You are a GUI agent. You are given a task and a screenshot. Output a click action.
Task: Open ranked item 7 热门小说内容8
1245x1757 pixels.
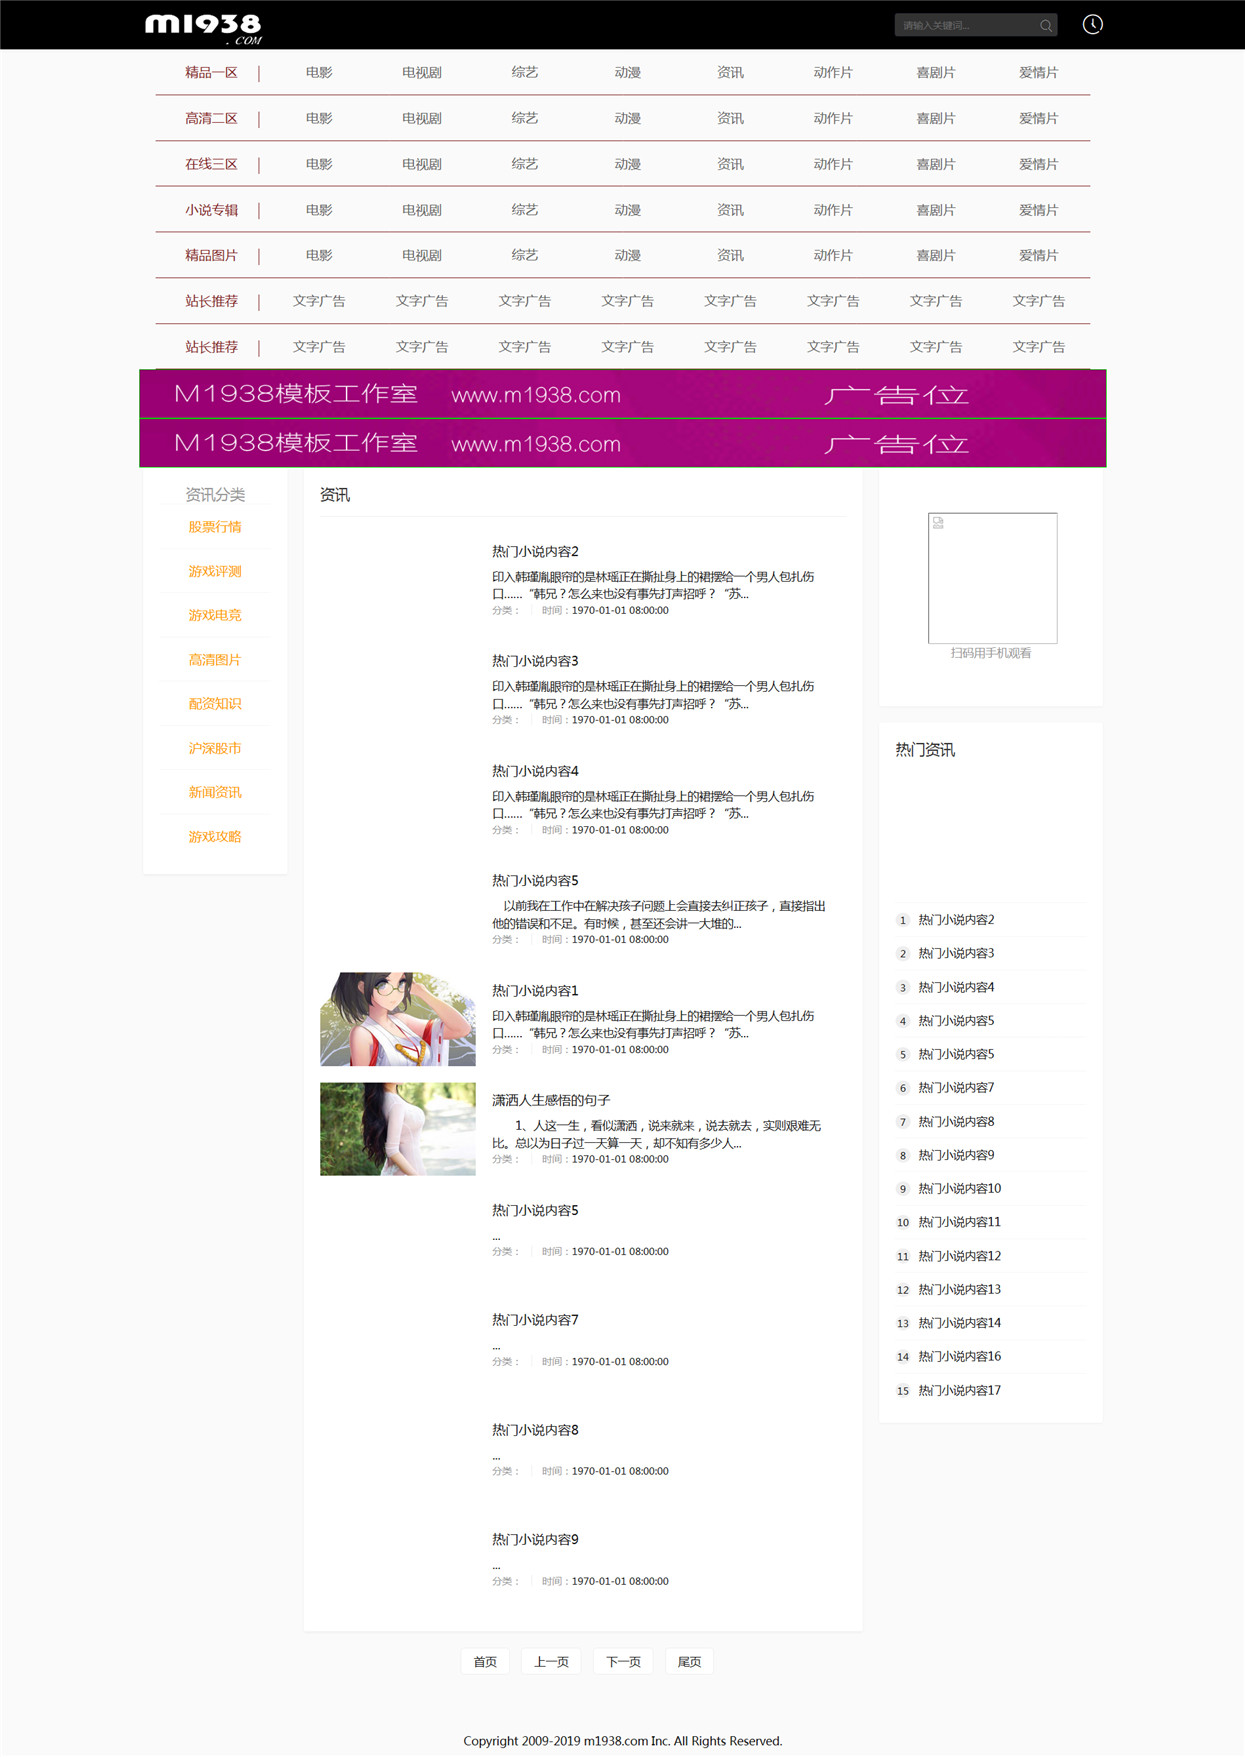click(x=956, y=1122)
